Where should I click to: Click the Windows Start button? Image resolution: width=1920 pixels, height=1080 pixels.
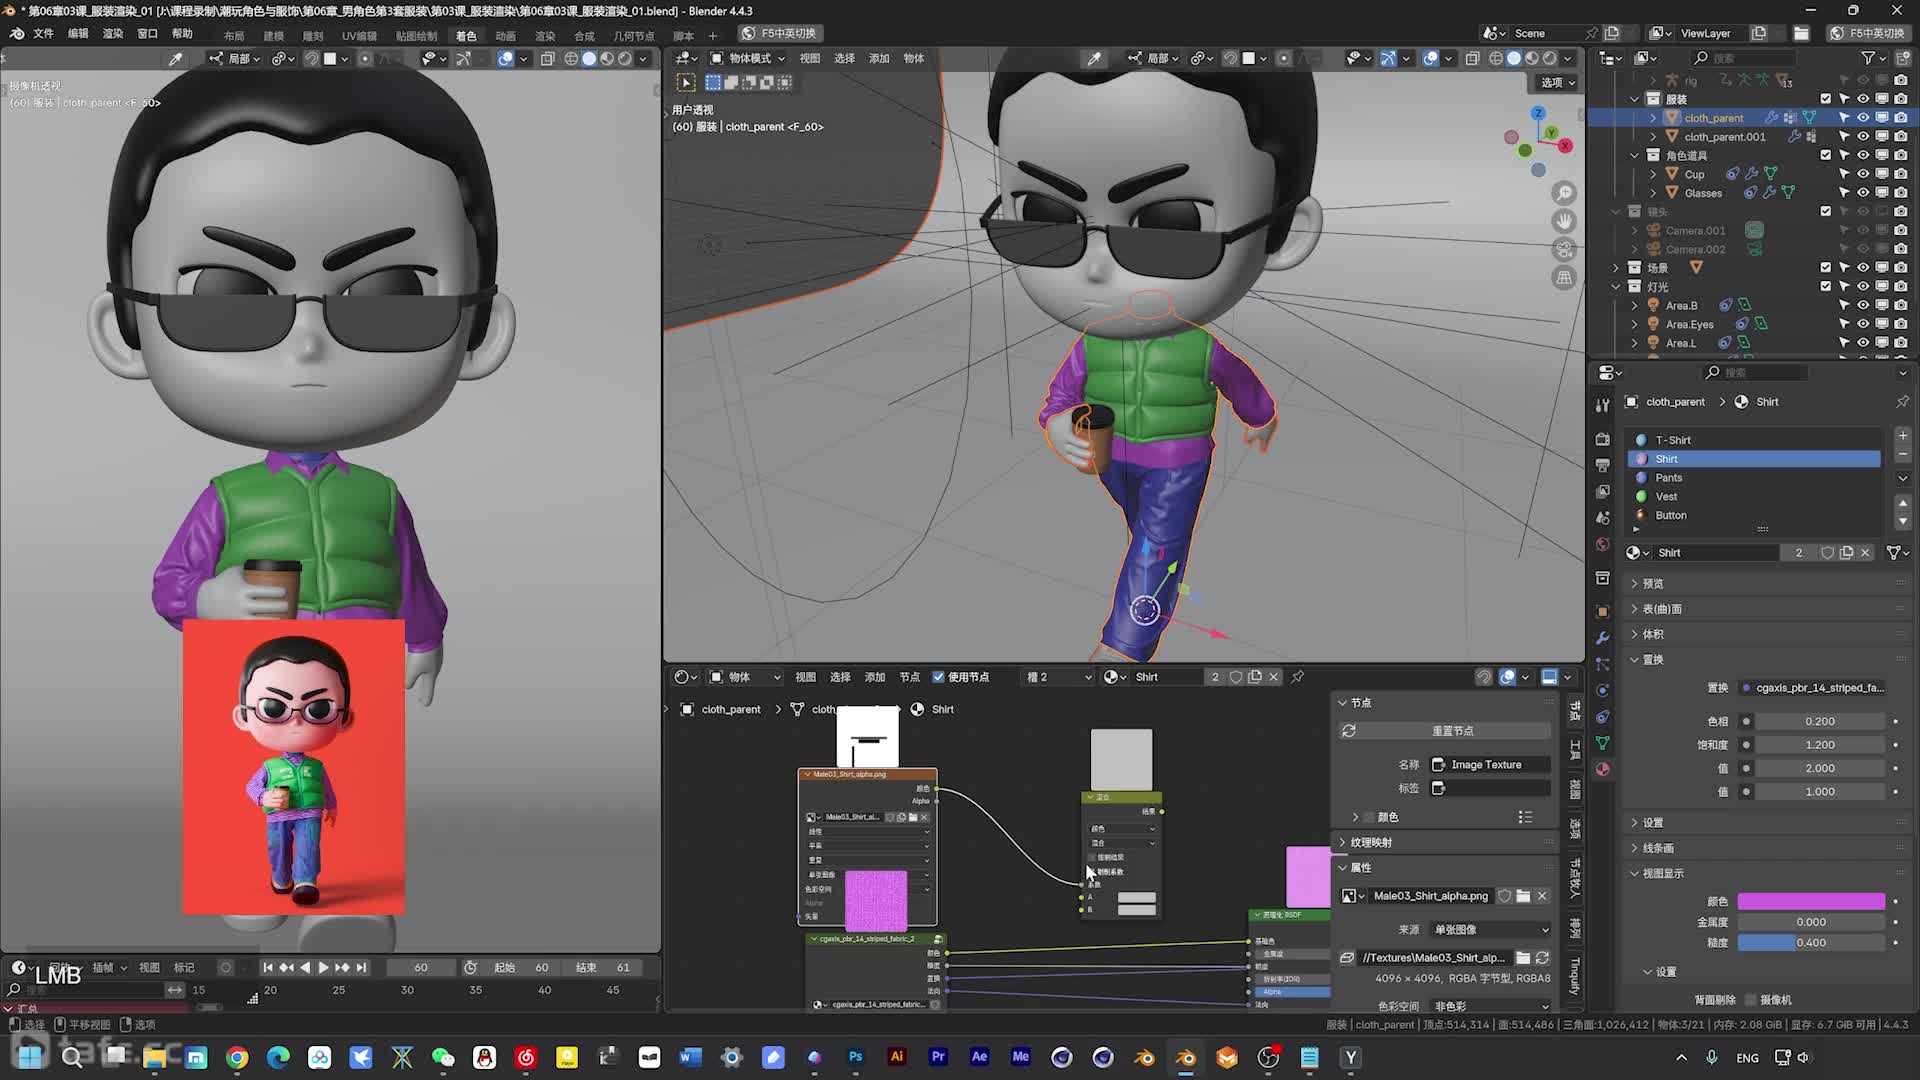(31, 1057)
